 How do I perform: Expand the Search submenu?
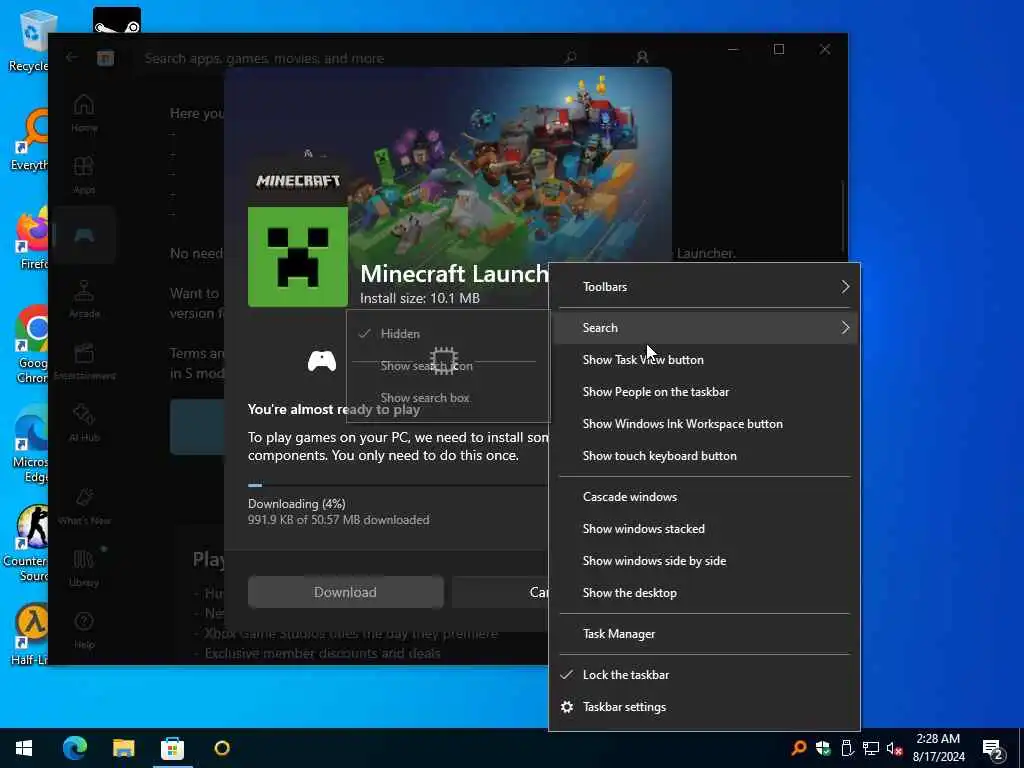point(705,328)
